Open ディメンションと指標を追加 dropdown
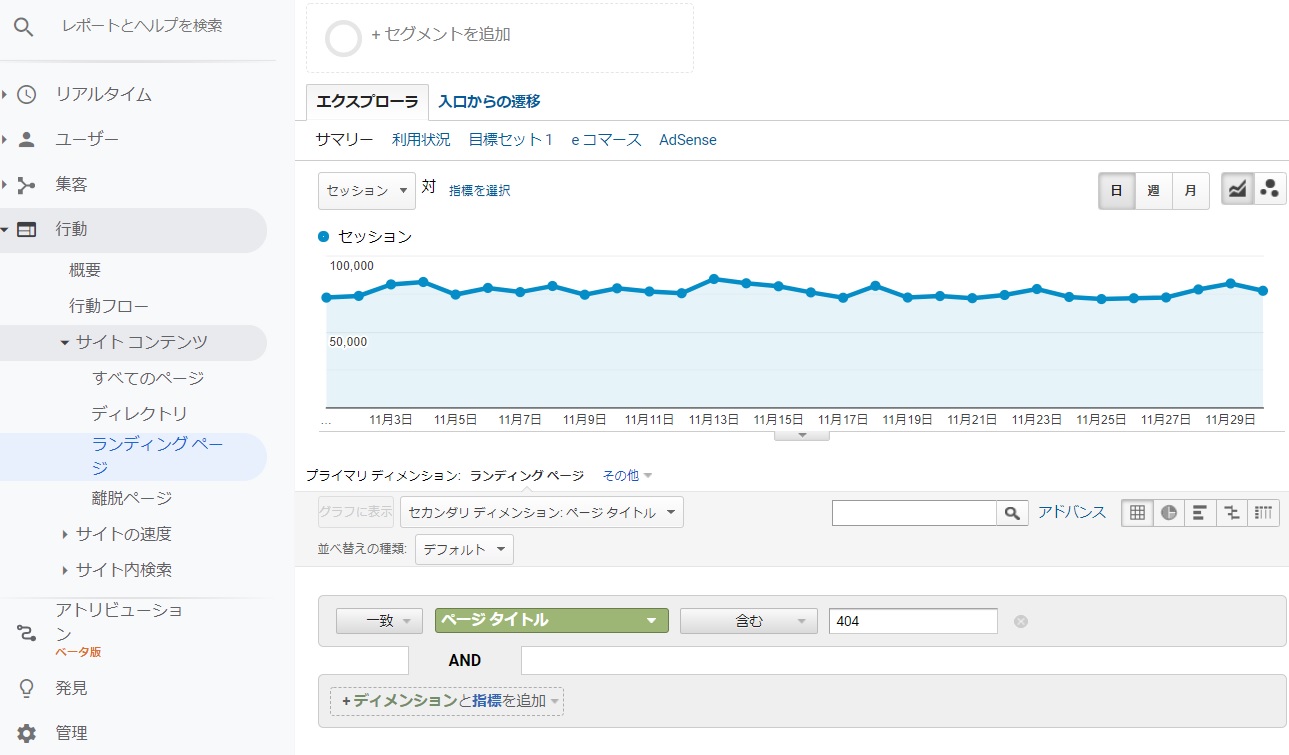Viewport: 1289px width, 755px height. (447, 701)
